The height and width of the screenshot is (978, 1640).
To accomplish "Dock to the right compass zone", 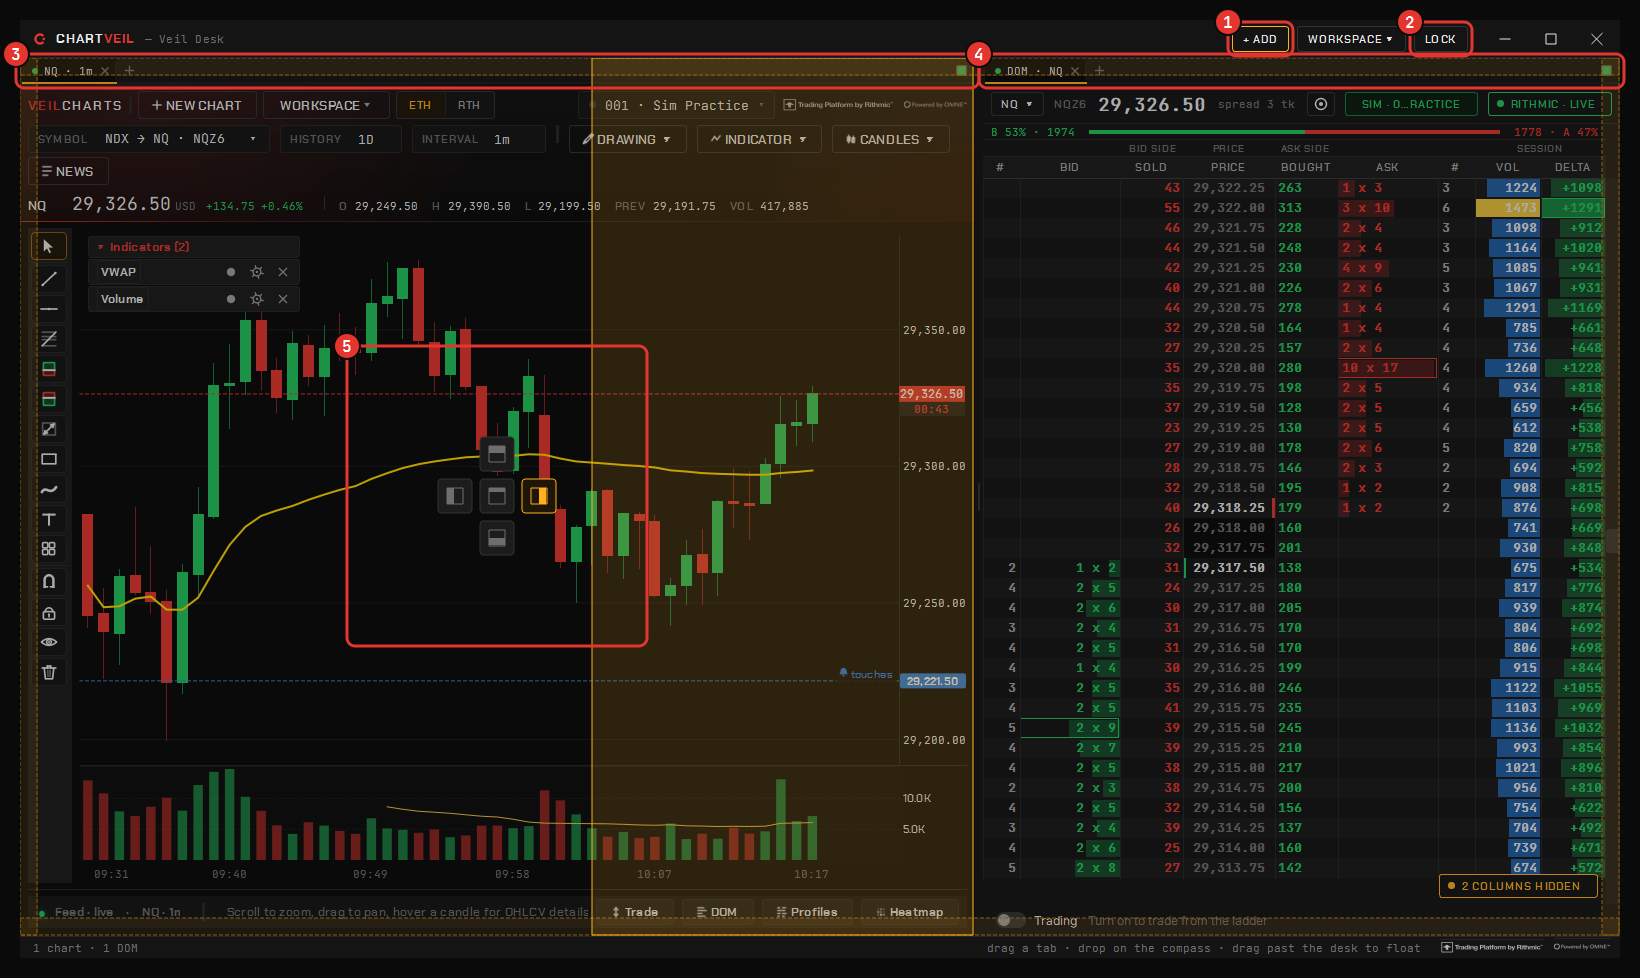I will [539, 496].
